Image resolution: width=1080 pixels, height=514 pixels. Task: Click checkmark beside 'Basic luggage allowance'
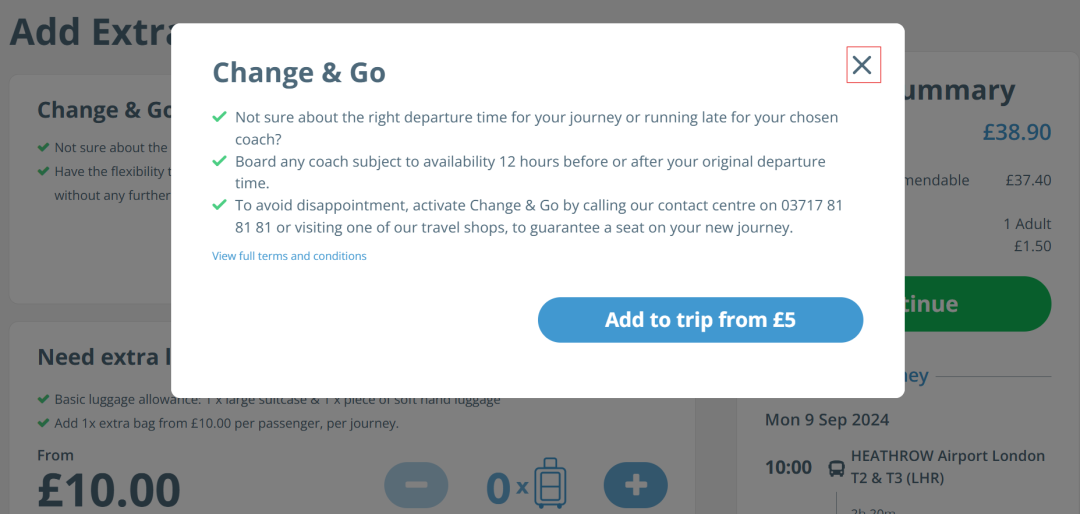tap(43, 399)
